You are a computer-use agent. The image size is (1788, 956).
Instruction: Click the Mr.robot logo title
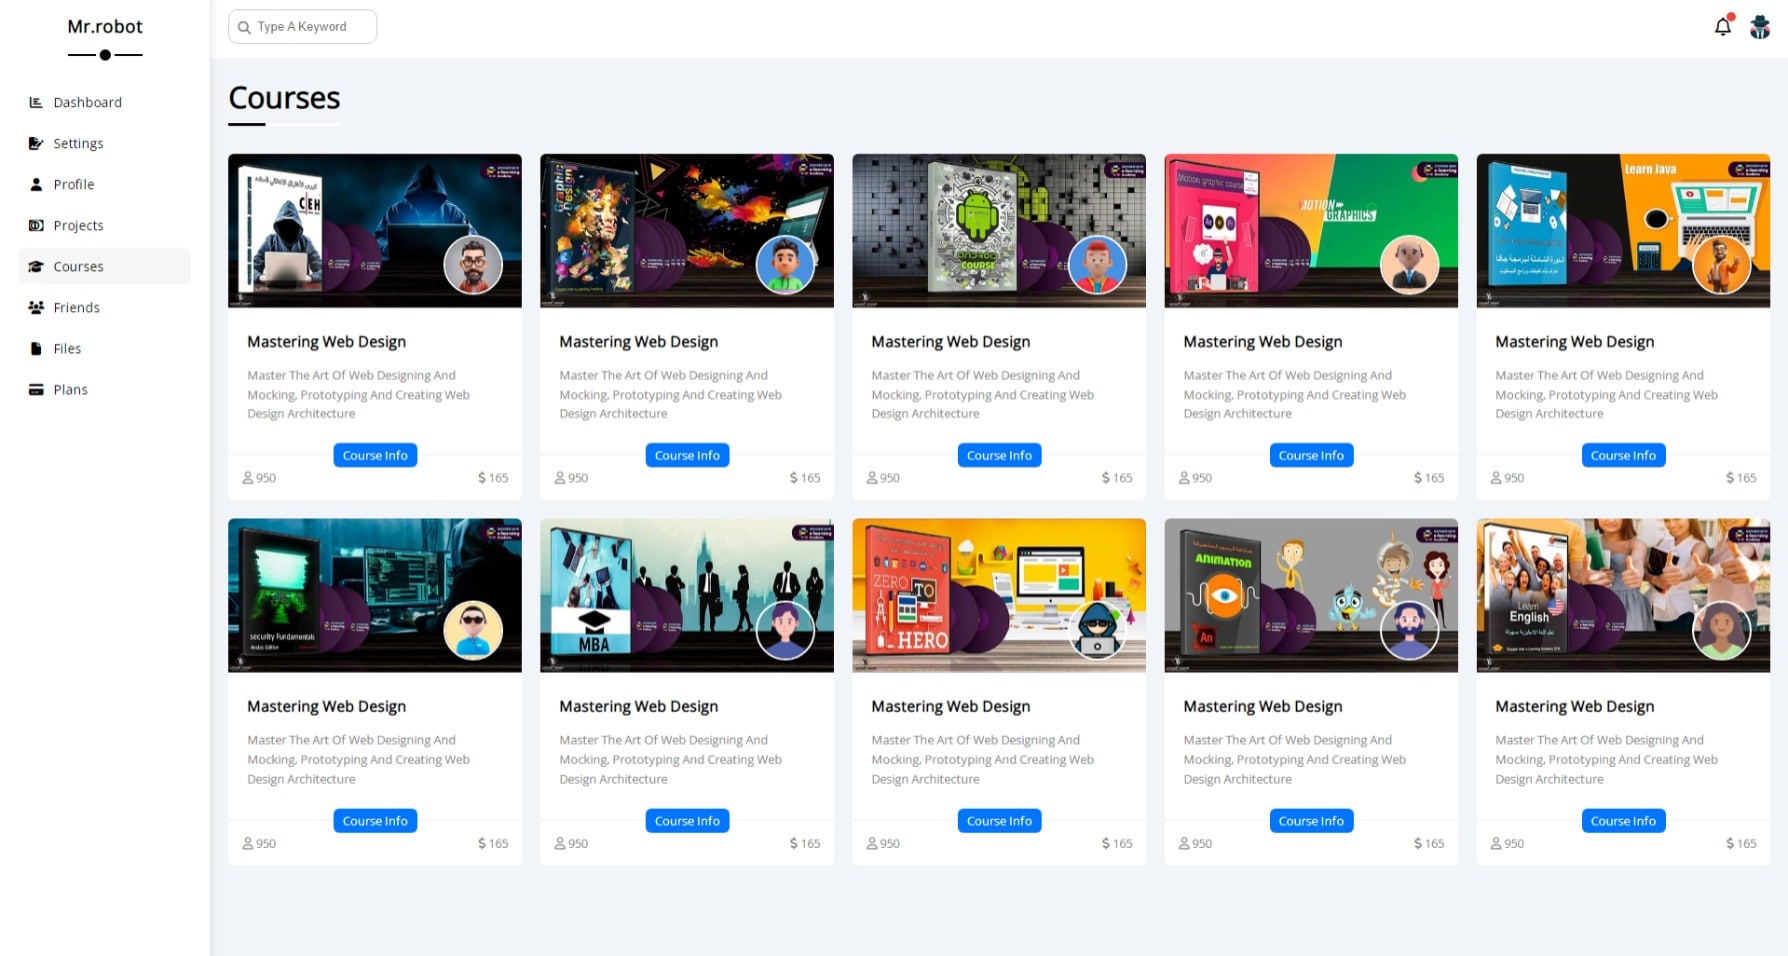tap(105, 27)
